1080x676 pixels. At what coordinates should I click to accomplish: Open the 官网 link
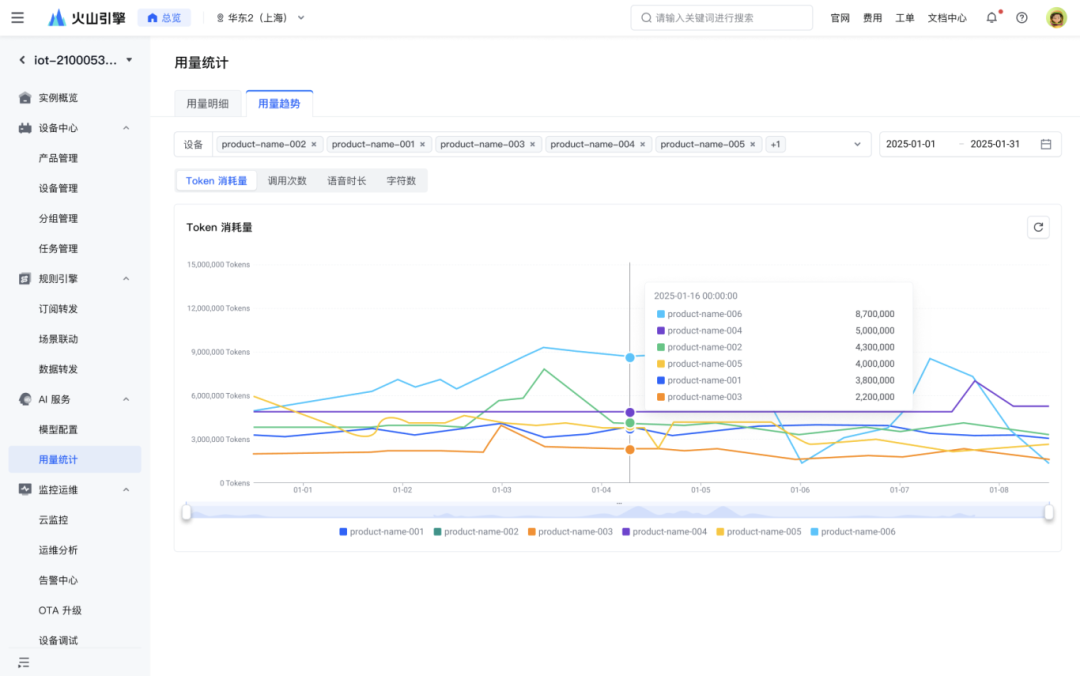[x=840, y=18]
